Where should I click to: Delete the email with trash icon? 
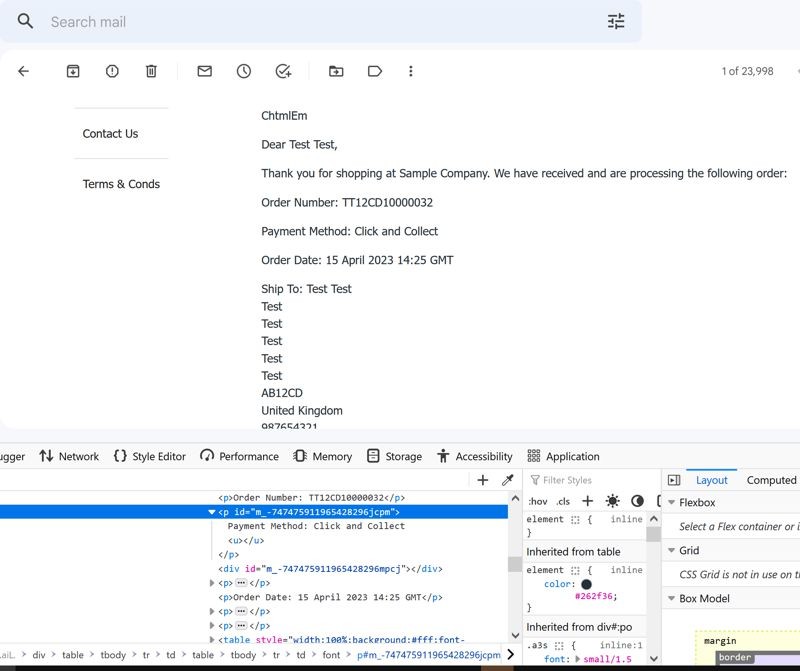coord(151,71)
